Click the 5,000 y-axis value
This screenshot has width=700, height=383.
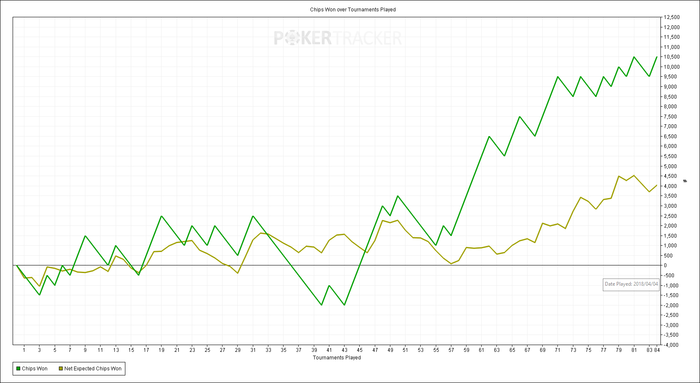click(671, 166)
